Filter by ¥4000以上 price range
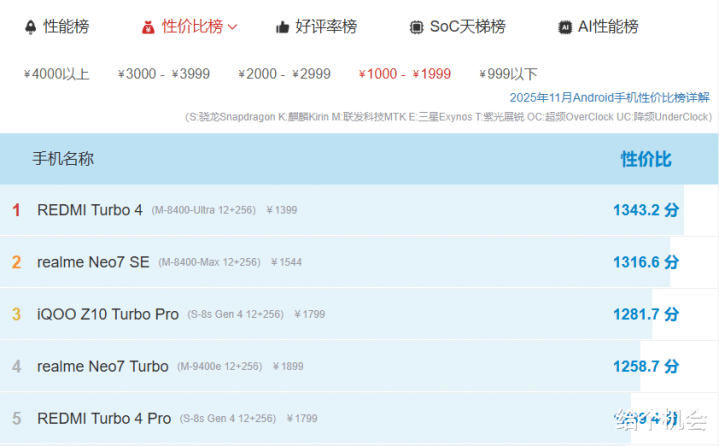The width and height of the screenshot is (719, 446). (56, 74)
